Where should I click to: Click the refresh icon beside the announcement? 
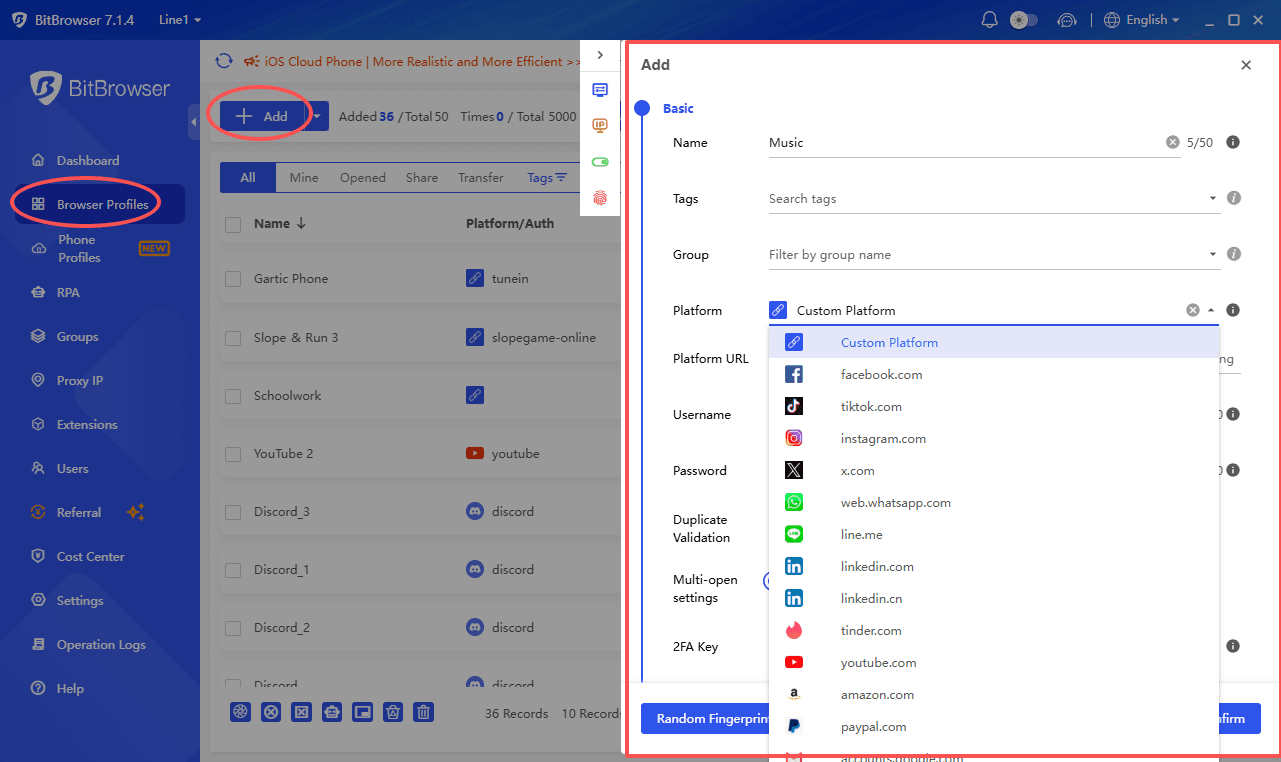(x=224, y=61)
